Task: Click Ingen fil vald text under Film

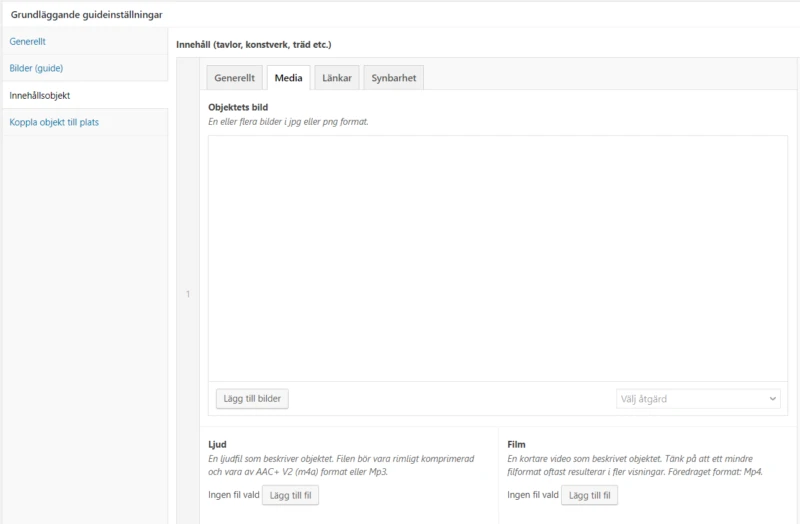Action: point(533,495)
